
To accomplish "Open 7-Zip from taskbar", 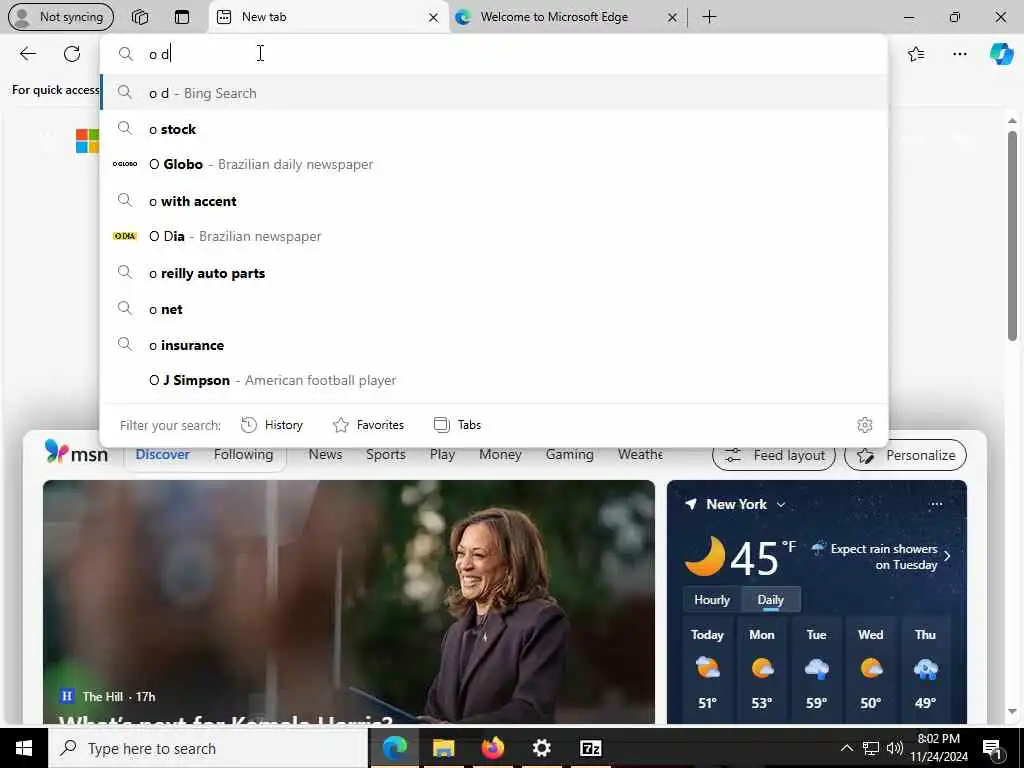I will [x=590, y=748].
